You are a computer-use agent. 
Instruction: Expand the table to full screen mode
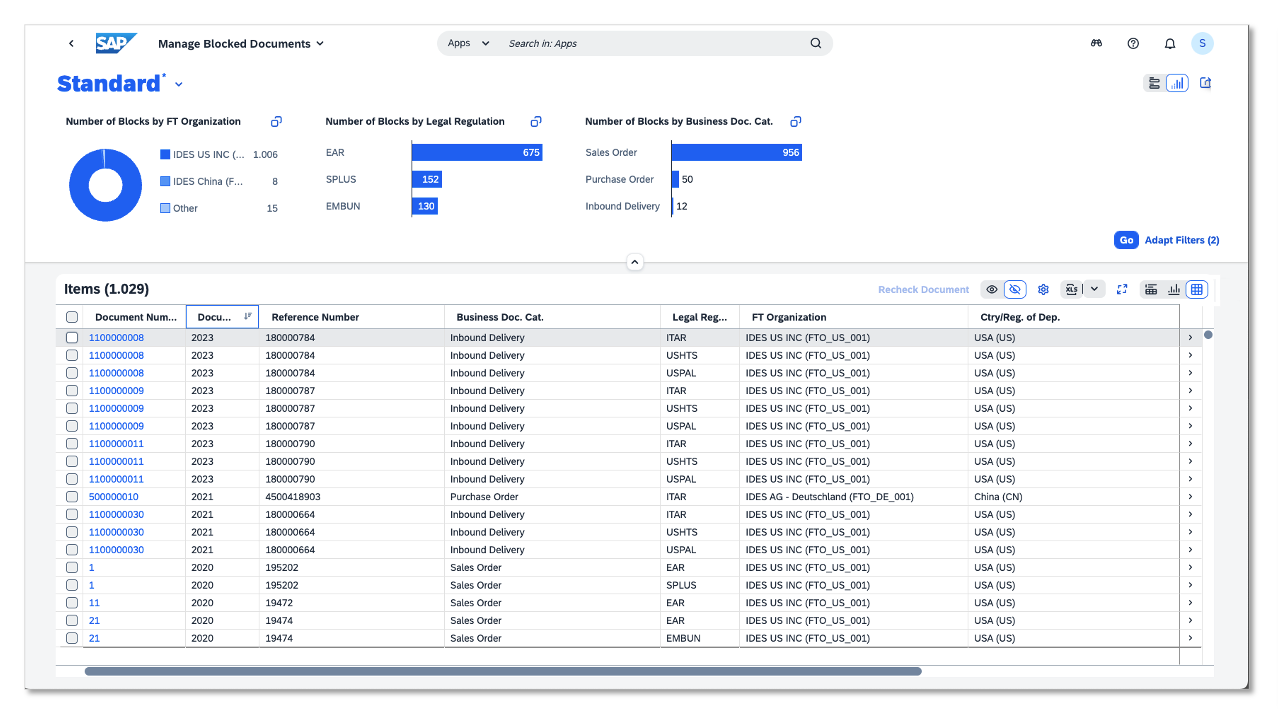pyautogui.click(x=1121, y=289)
